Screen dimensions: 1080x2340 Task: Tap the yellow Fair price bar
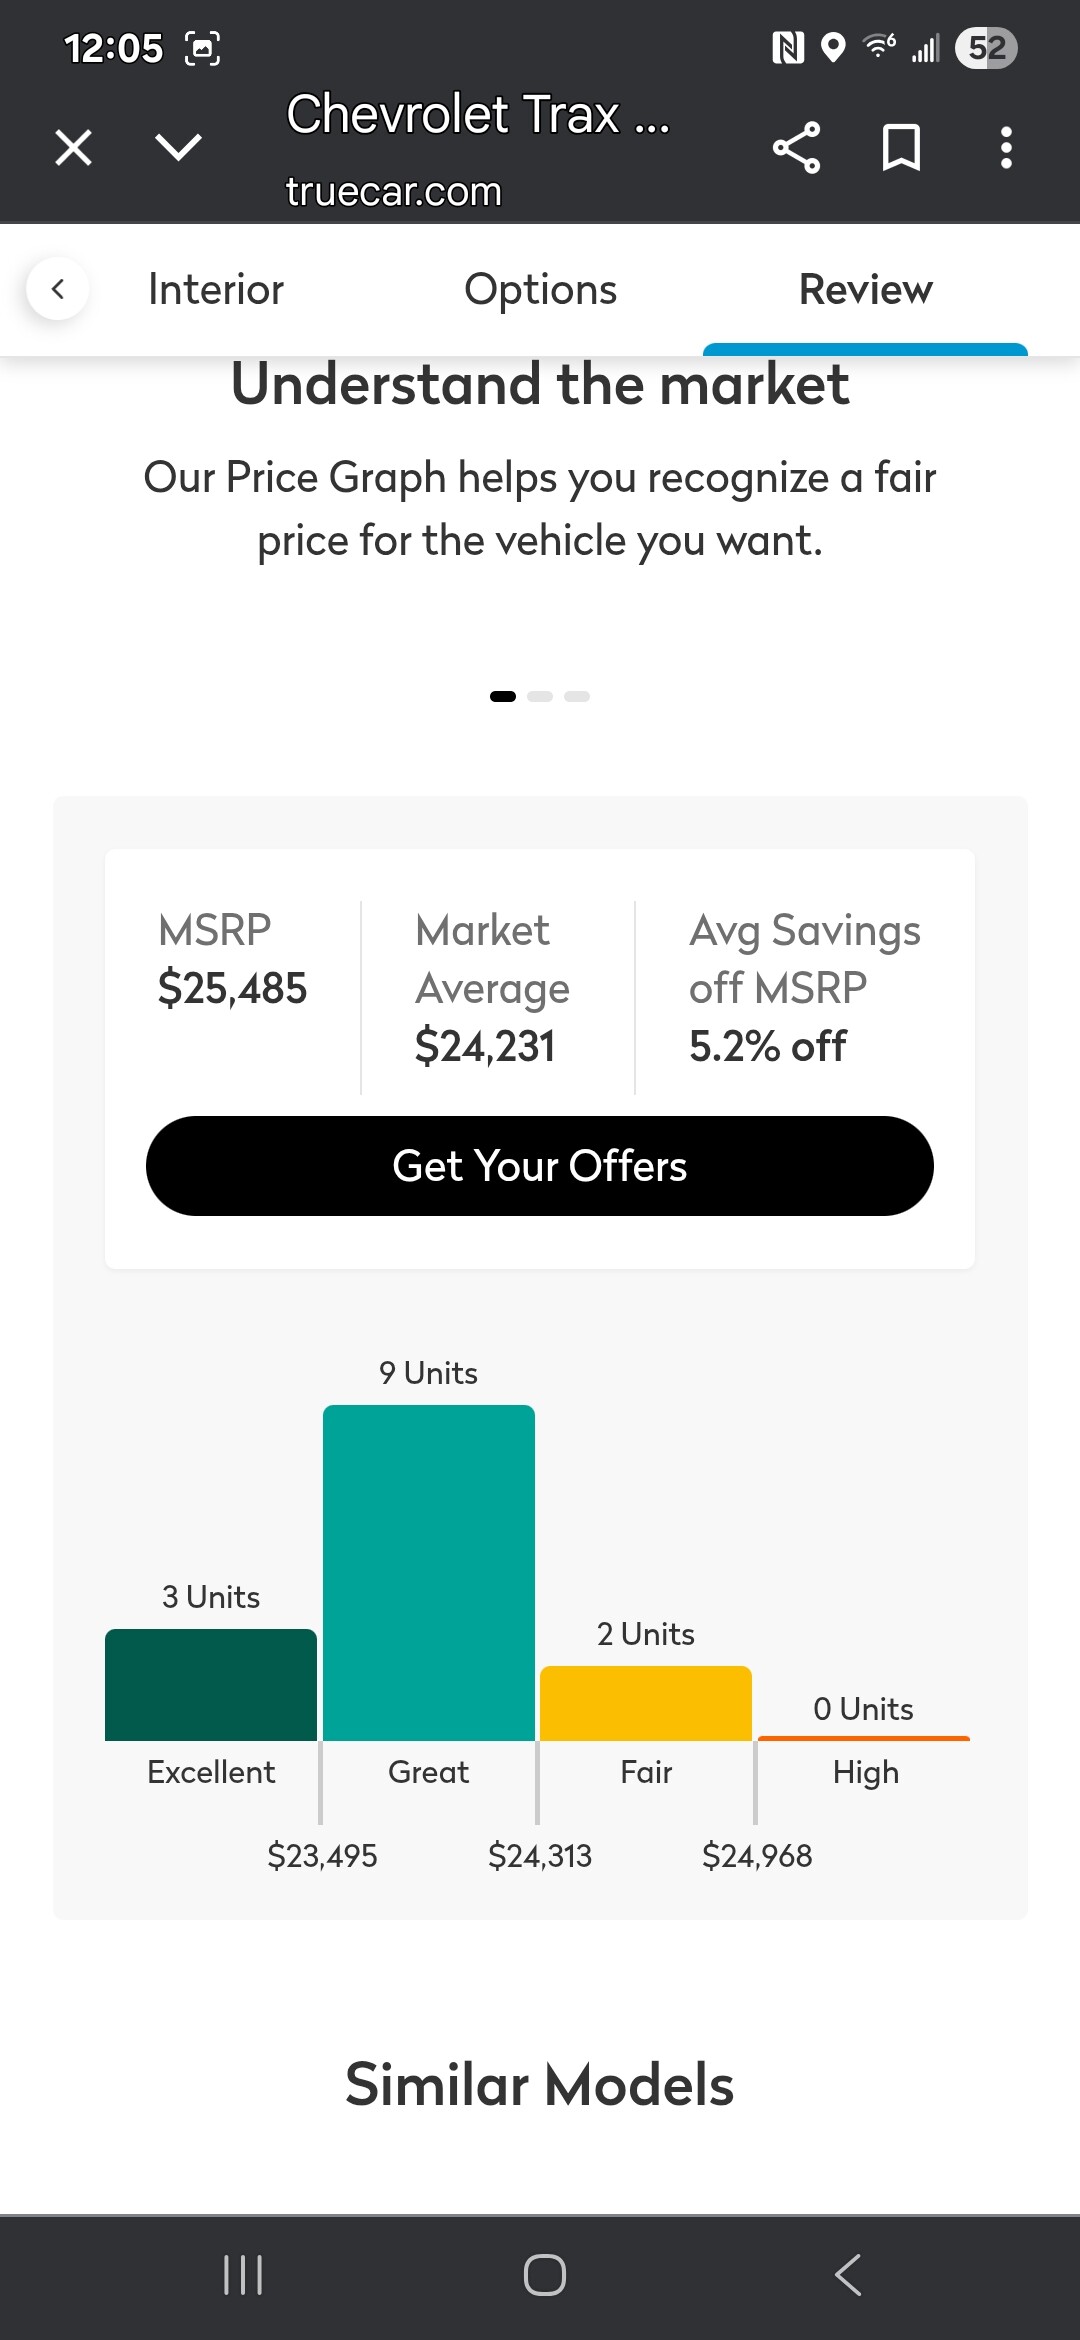(646, 1703)
